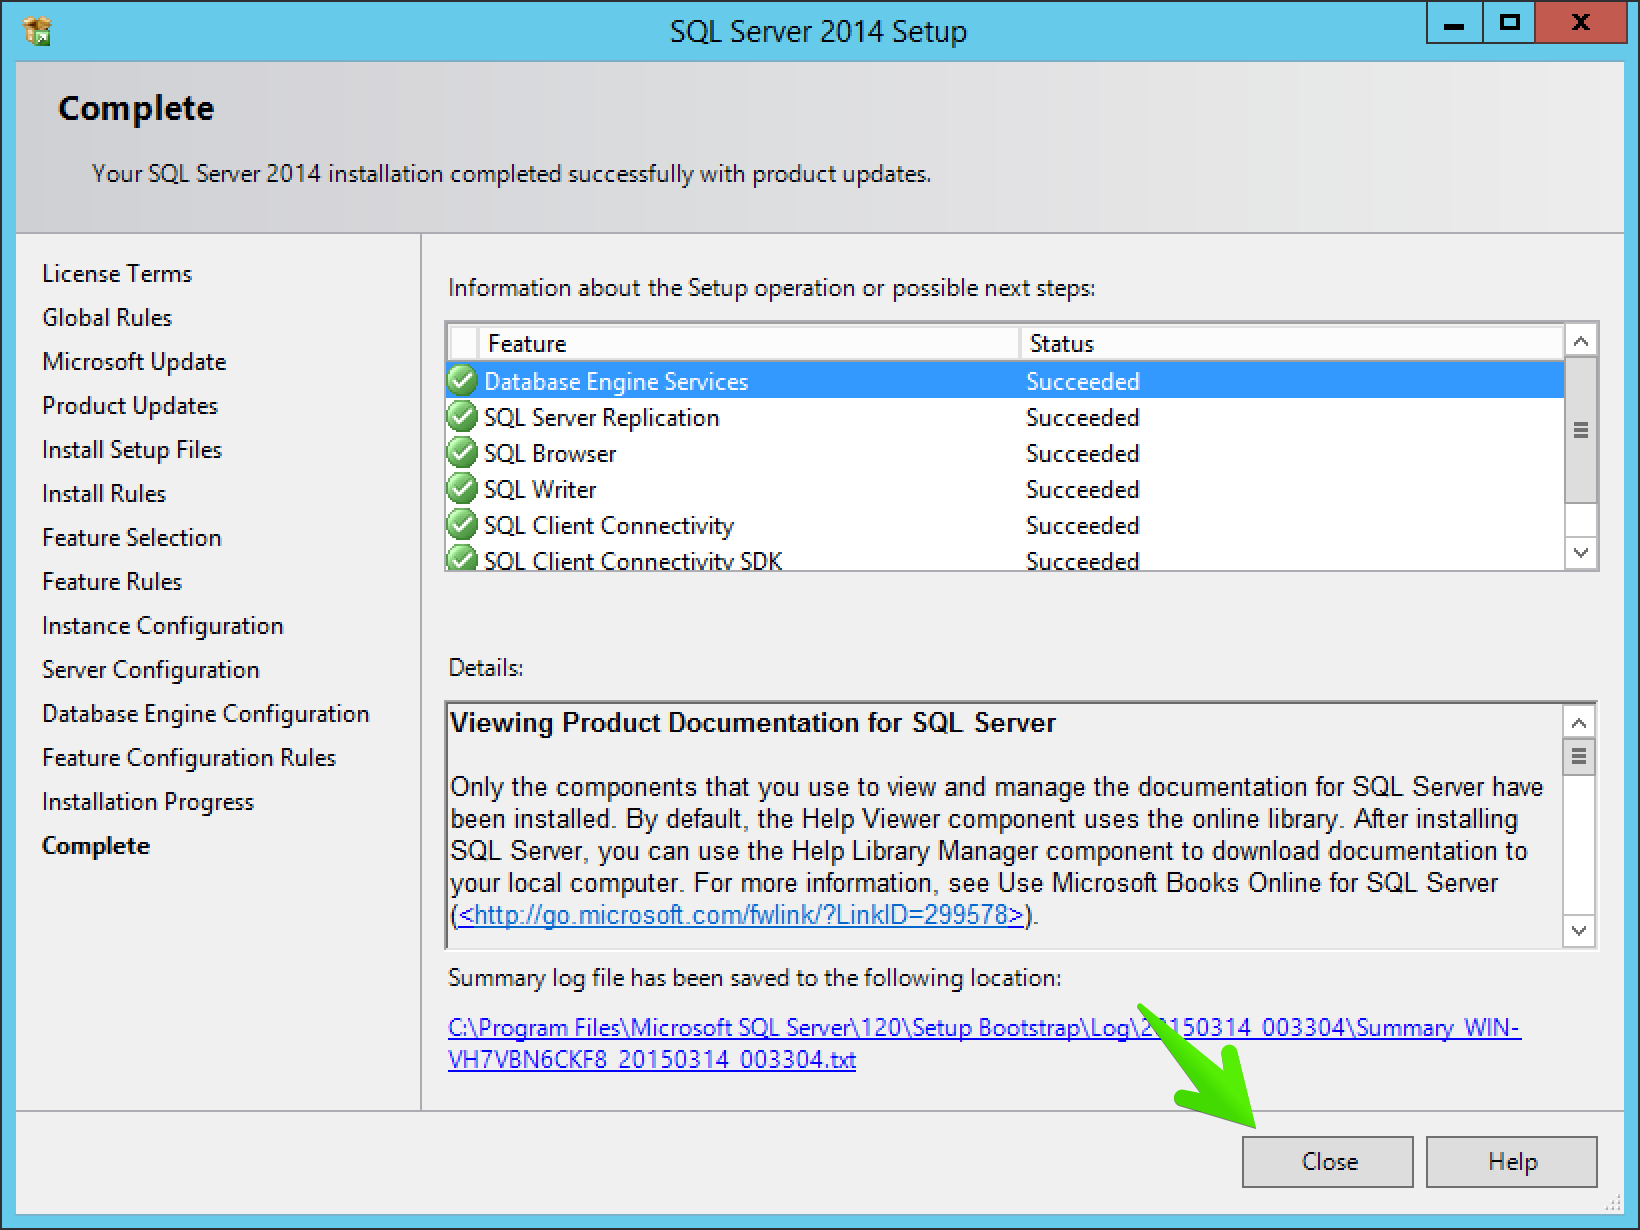Click the Details box scrollbar thumb
The image size is (1640, 1230).
(x=1579, y=756)
